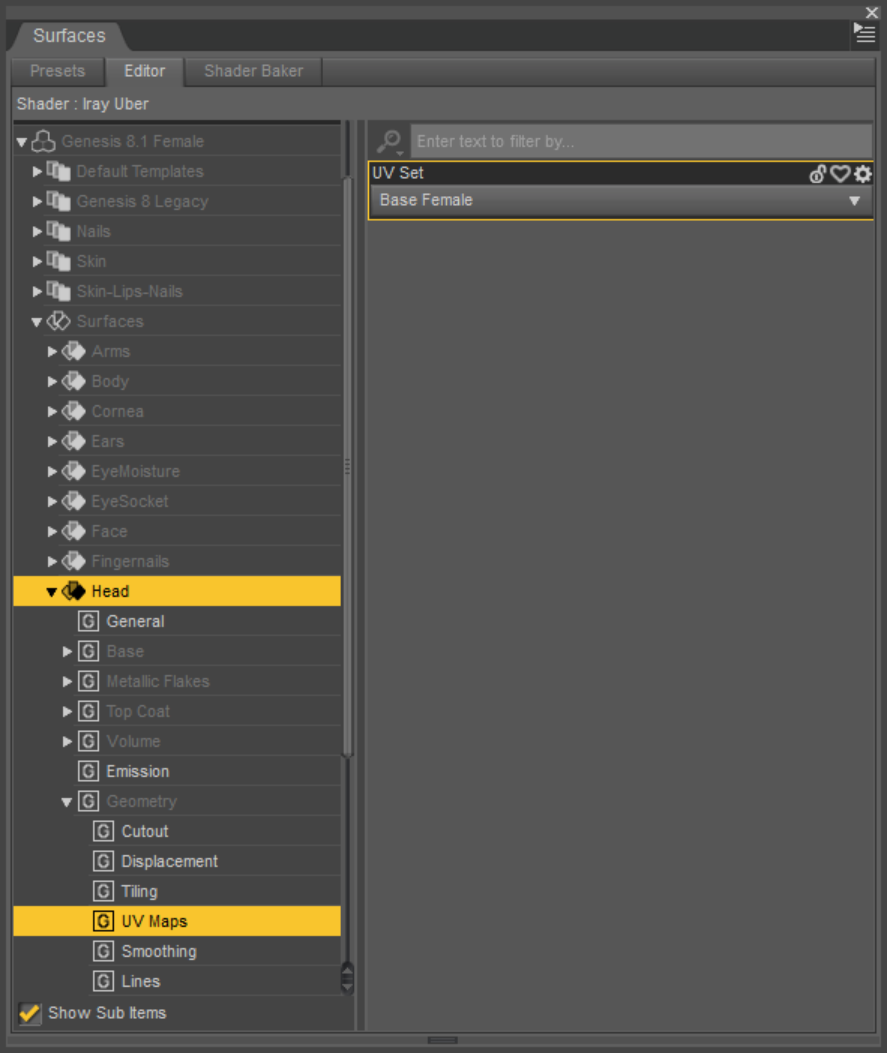Click the Genesis 8.1 Female figure icon
887x1053 pixels.
[44, 141]
